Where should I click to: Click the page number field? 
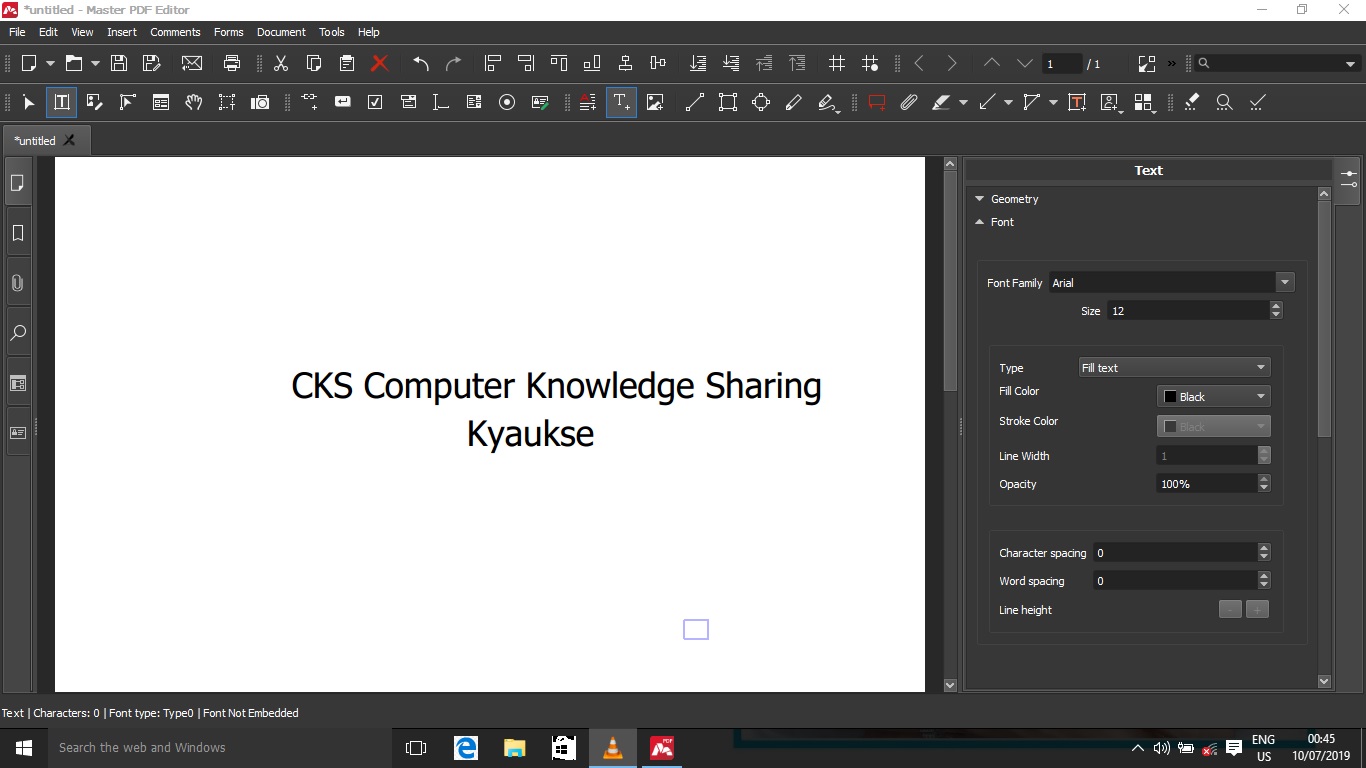[x=1061, y=64]
